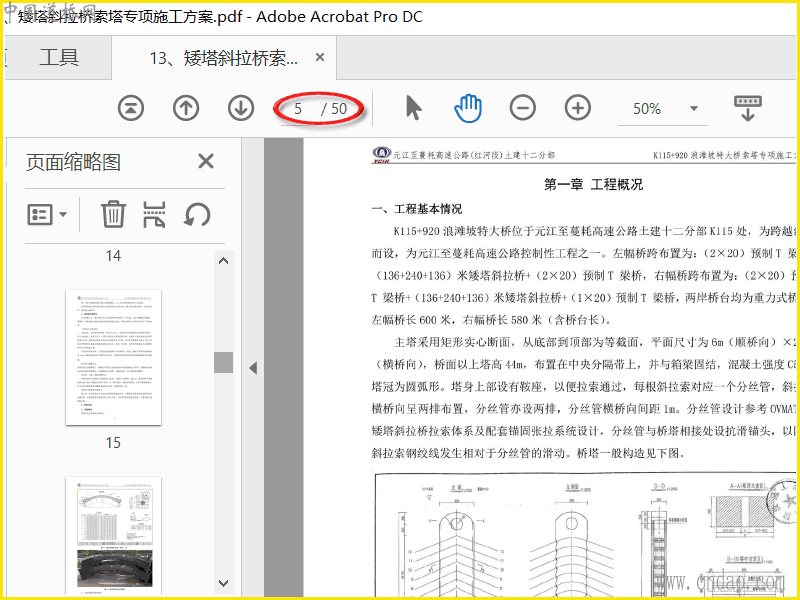The image size is (800, 600).
Task: Click the extract pages scissors icon
Action: coord(154,214)
